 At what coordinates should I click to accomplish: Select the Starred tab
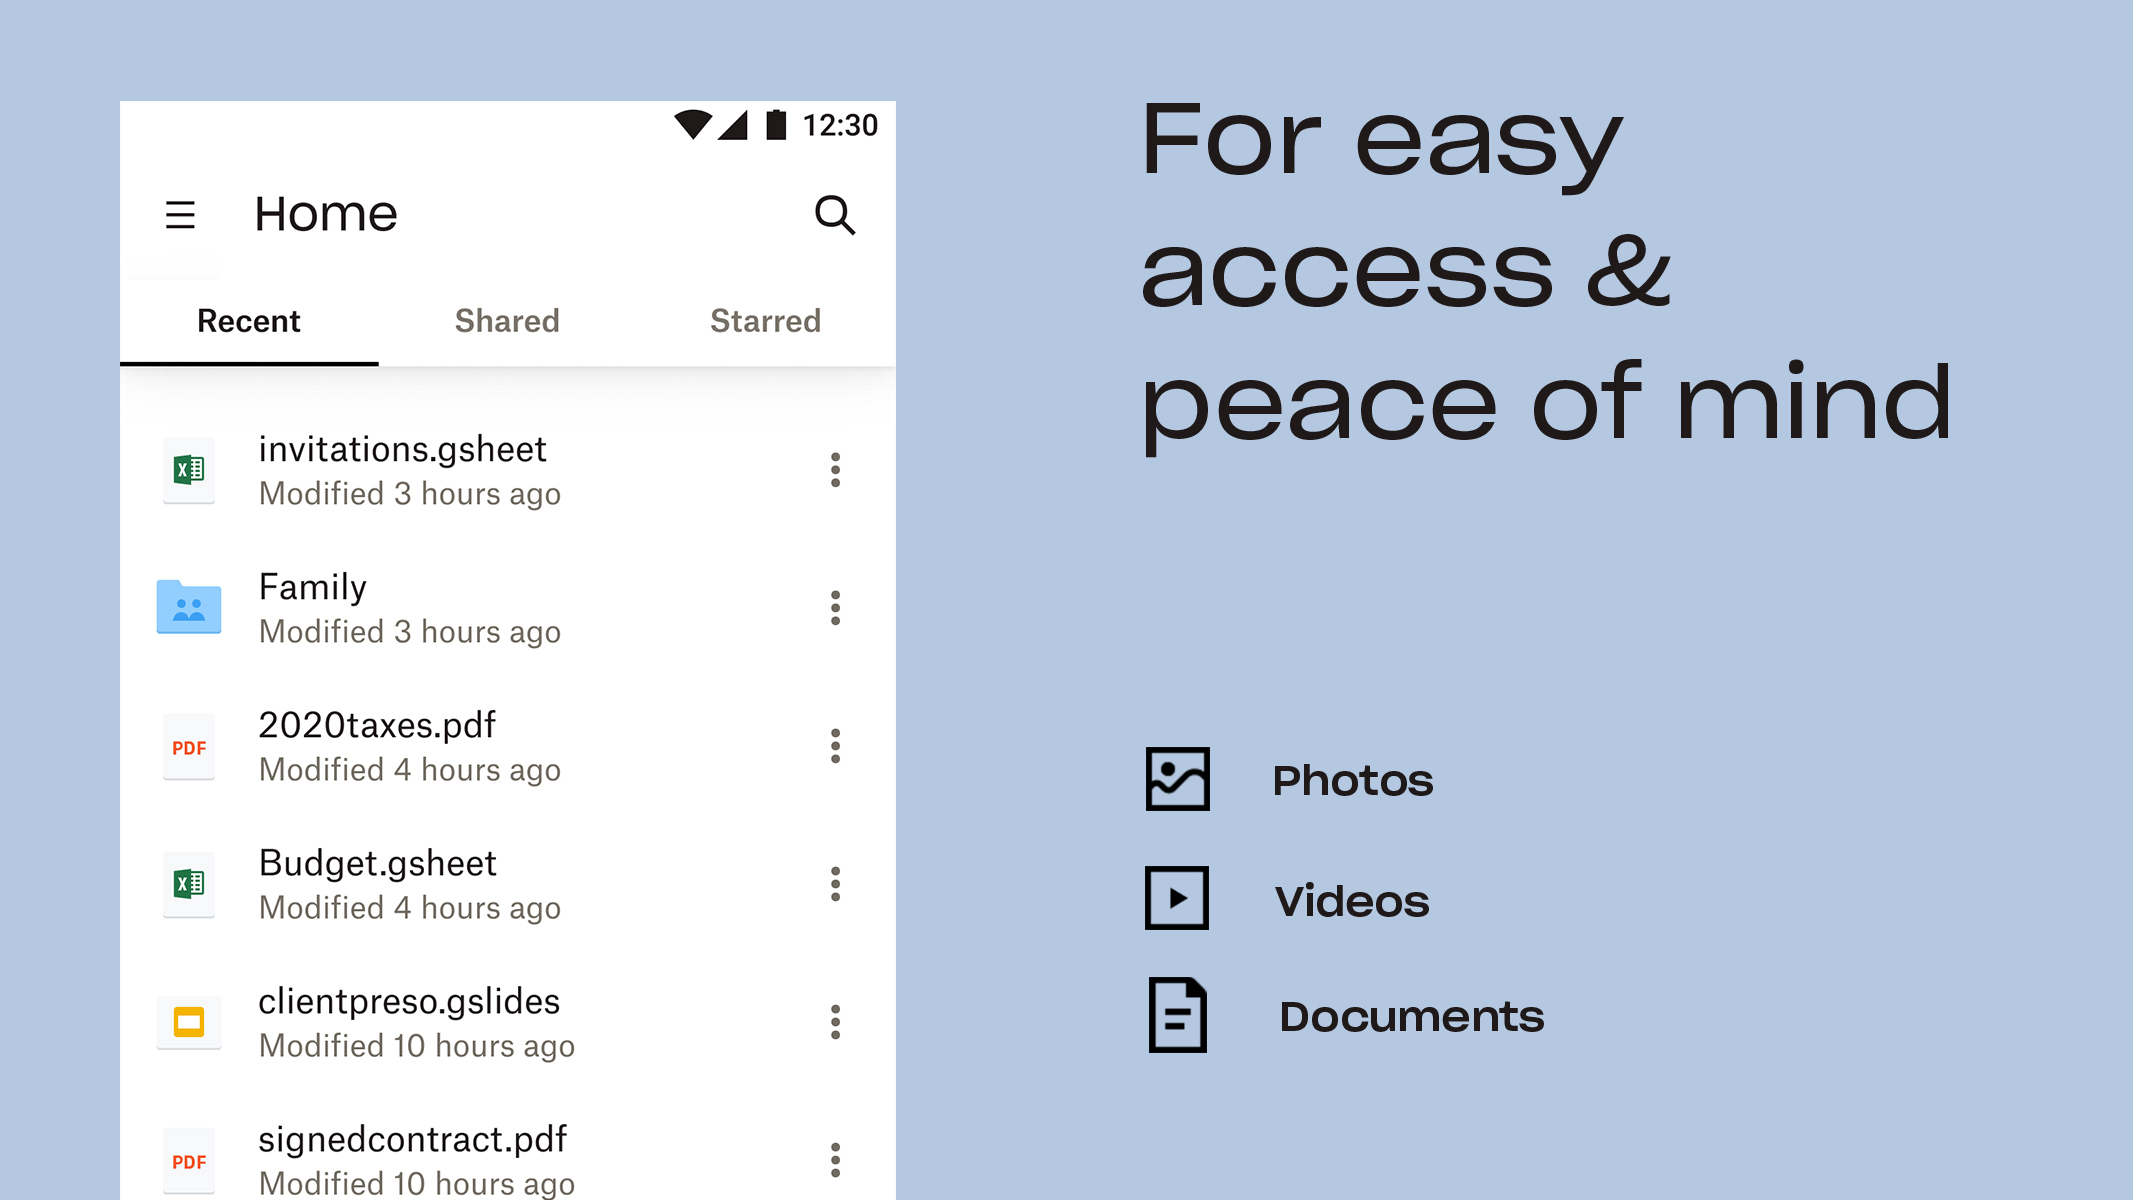click(763, 321)
